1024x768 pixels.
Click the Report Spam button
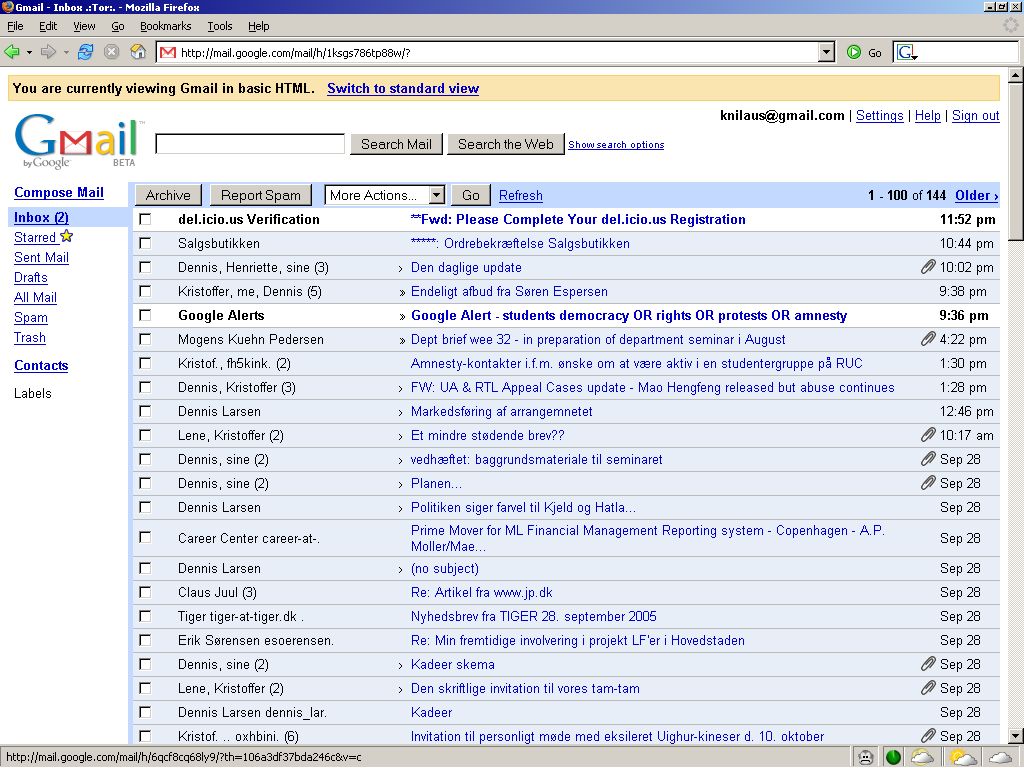(x=260, y=195)
